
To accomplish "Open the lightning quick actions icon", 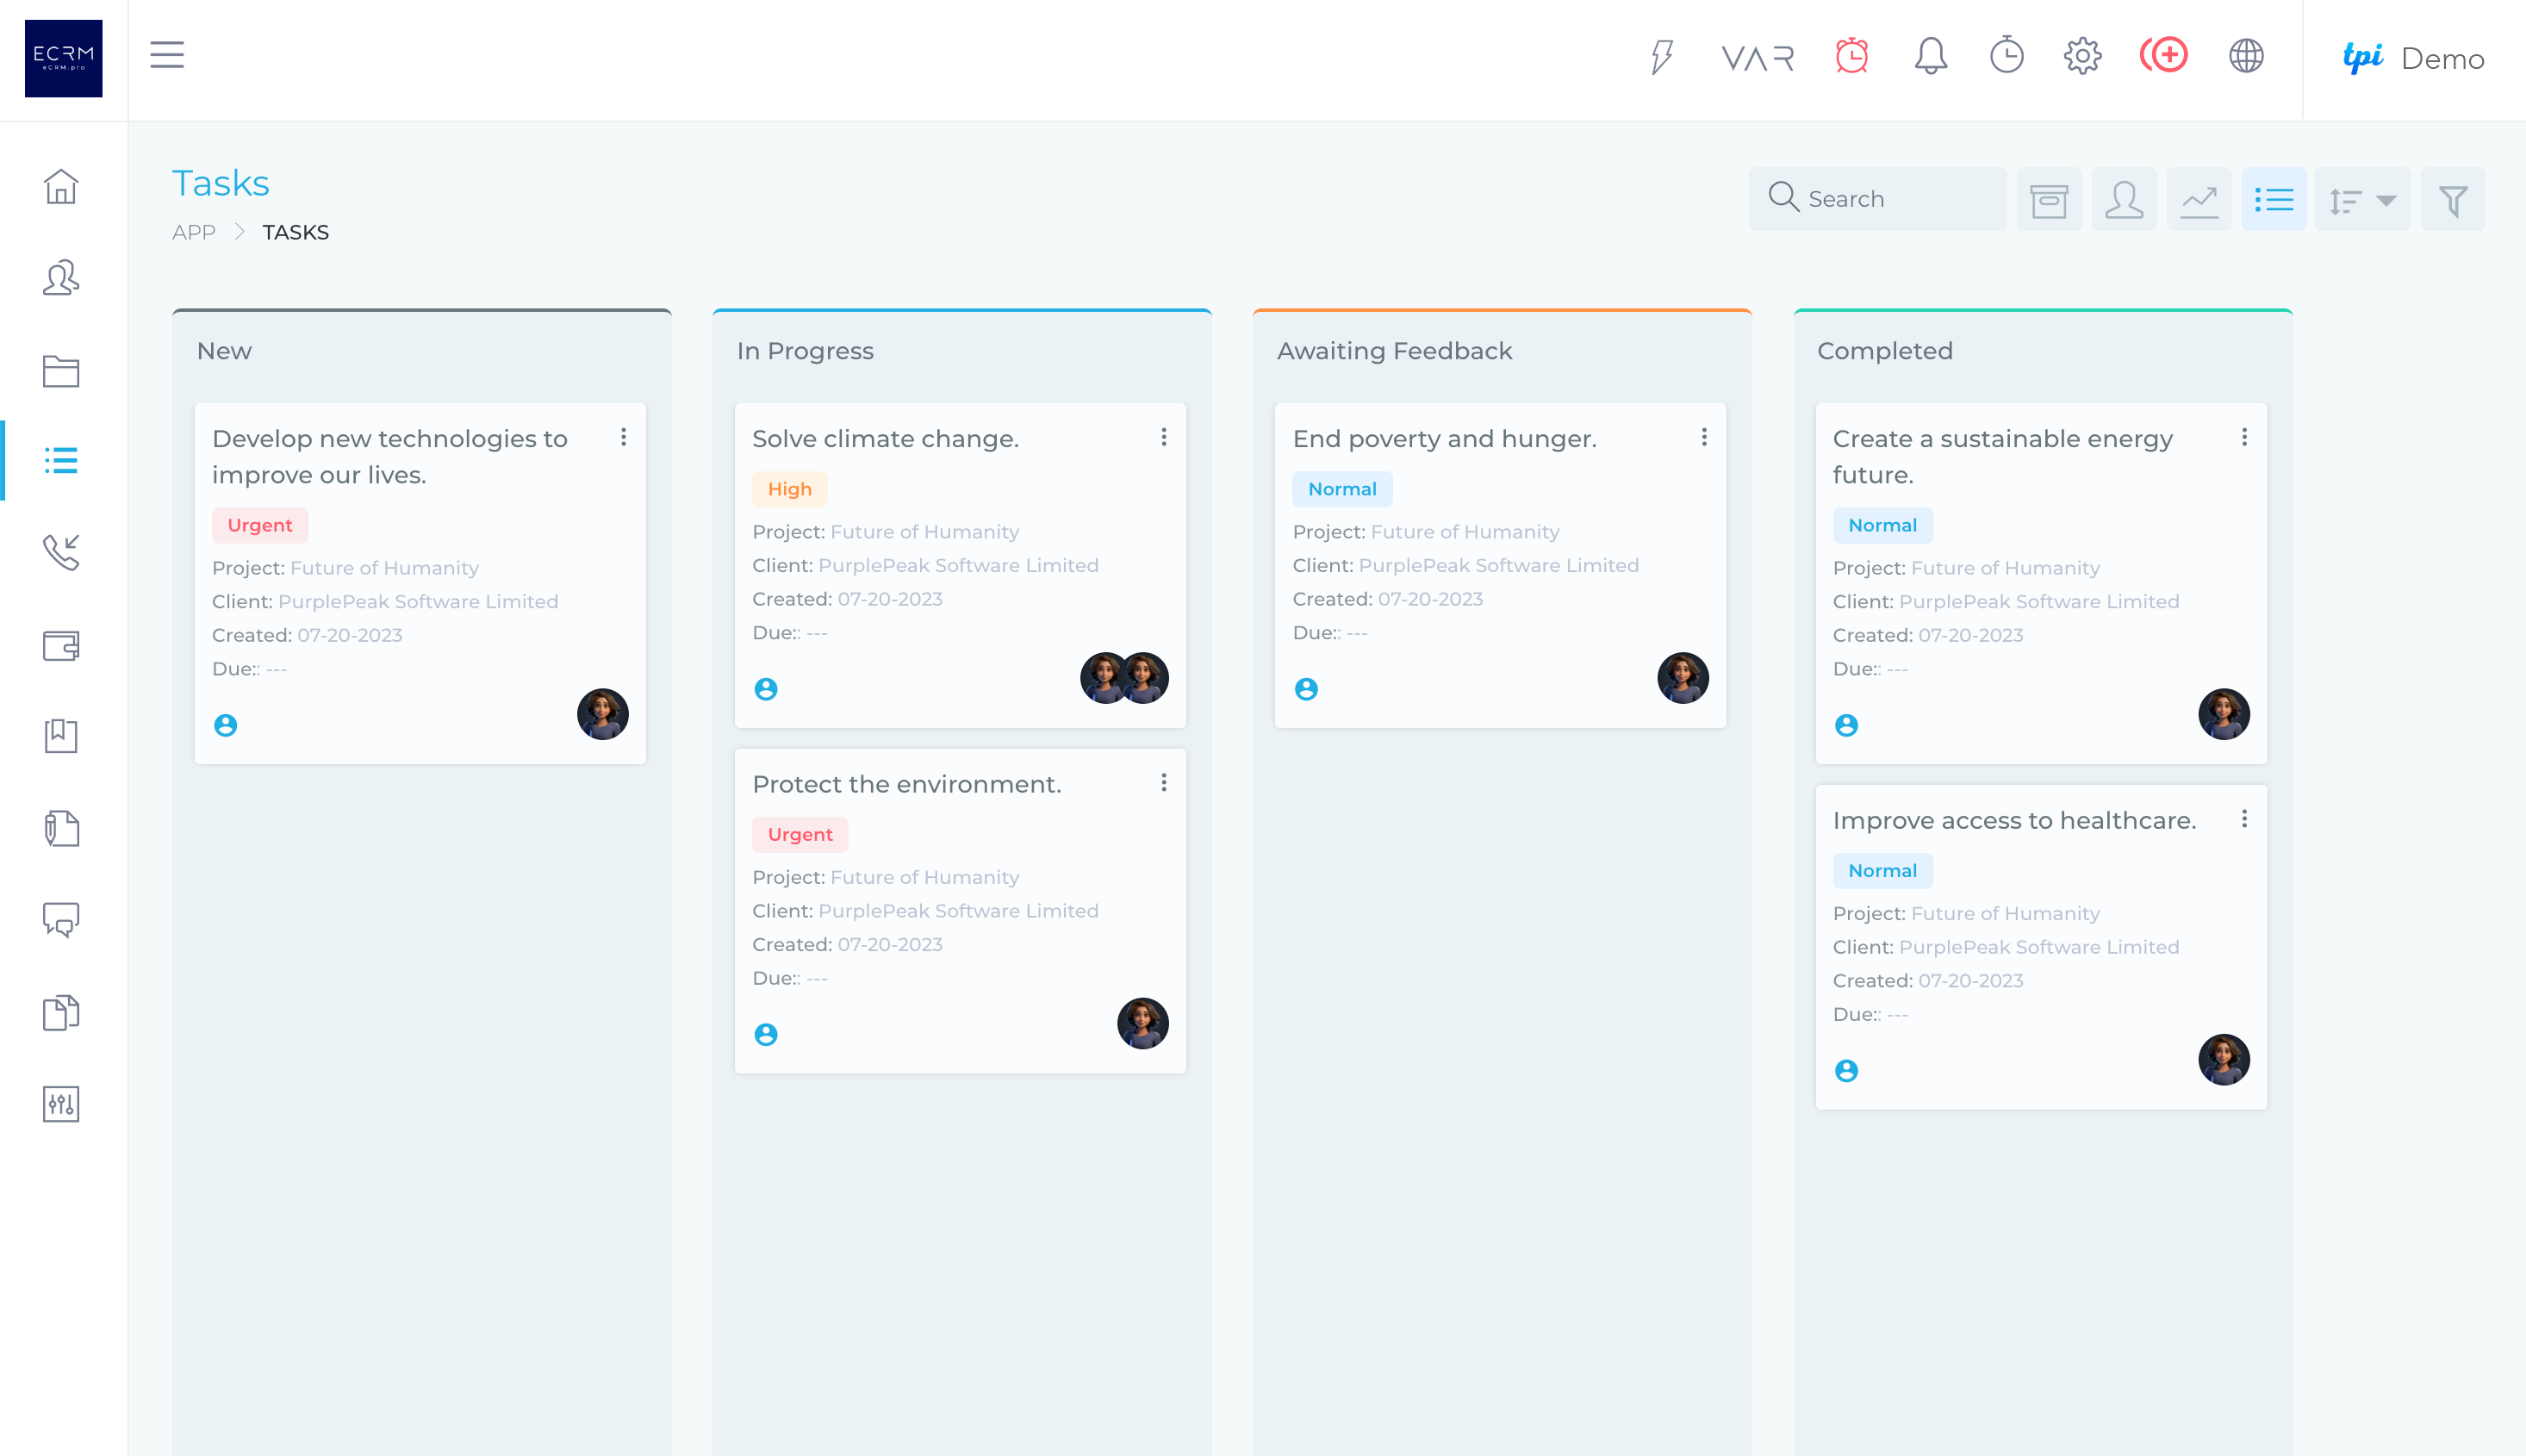I will pyautogui.click(x=1661, y=56).
